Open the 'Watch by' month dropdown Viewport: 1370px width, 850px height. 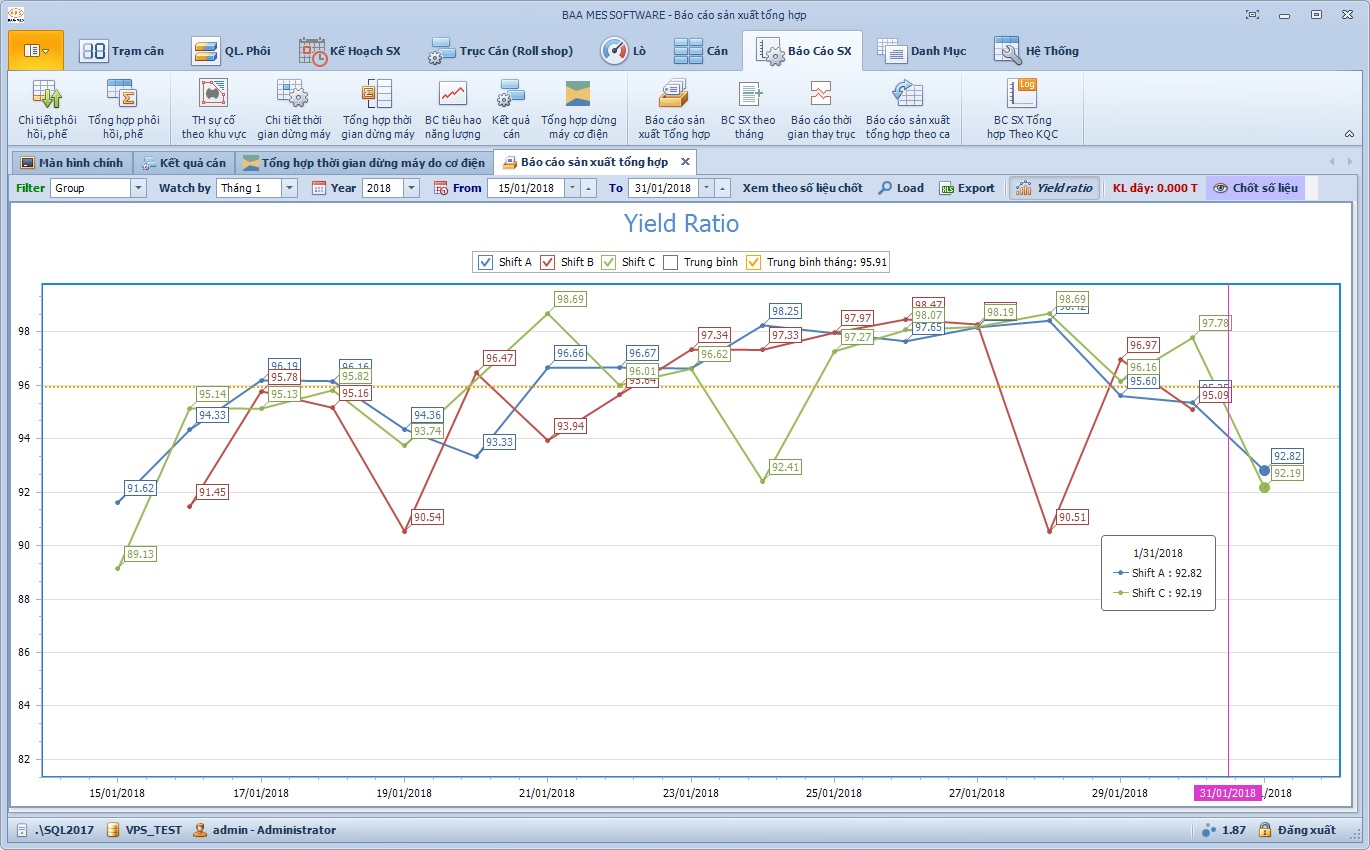coord(289,188)
